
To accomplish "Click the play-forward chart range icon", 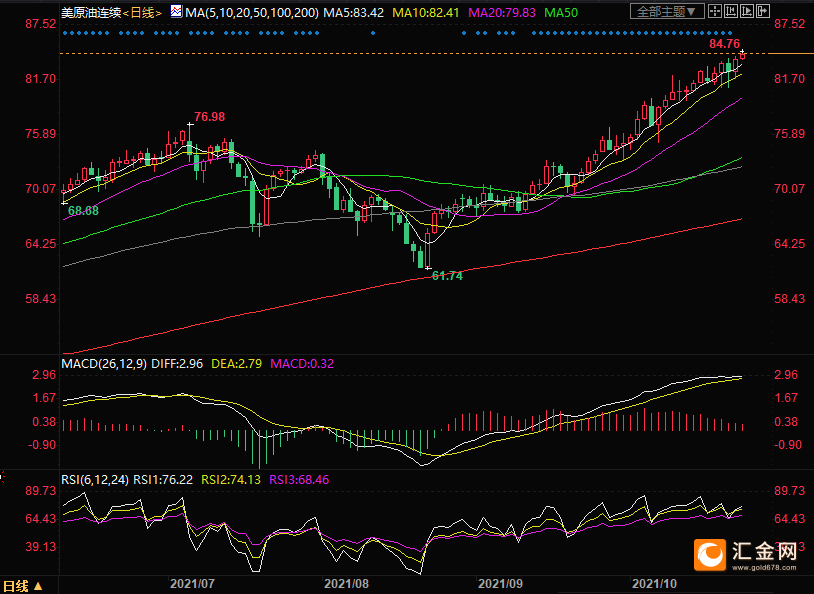I will tap(747, 11).
